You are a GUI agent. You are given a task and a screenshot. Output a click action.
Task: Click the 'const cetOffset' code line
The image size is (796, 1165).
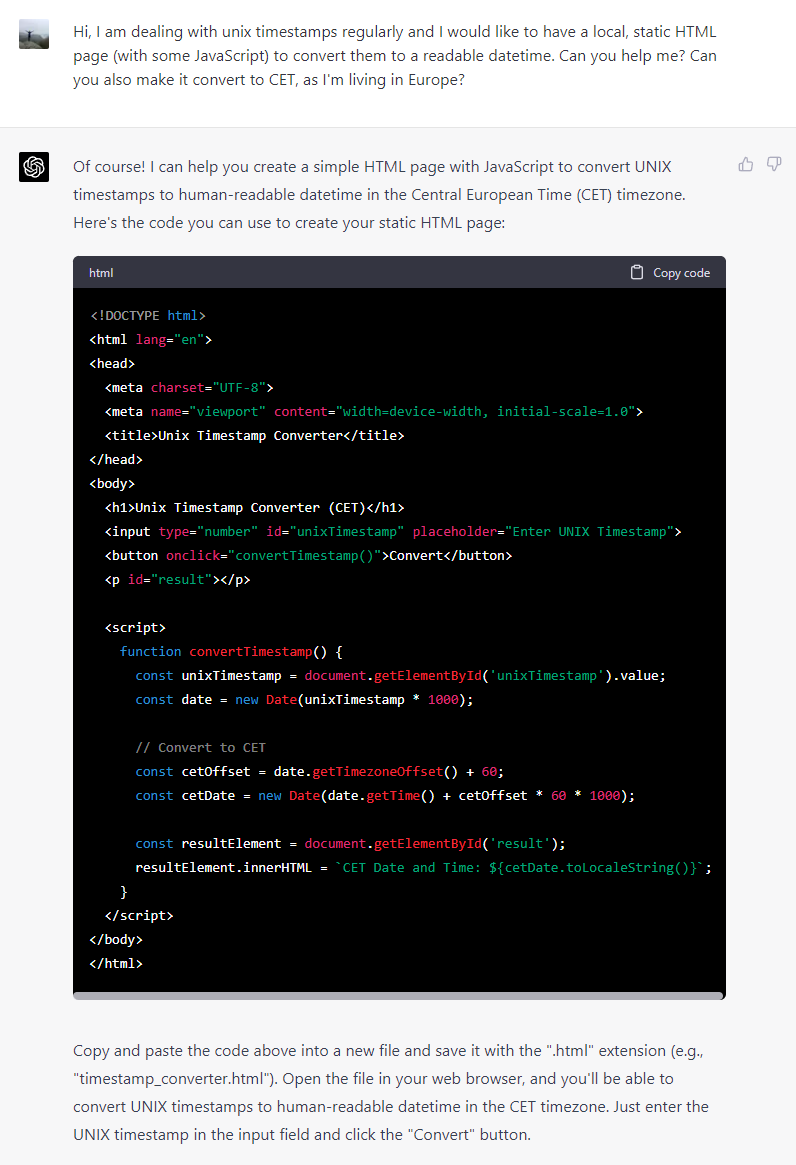pyautogui.click(x=320, y=771)
